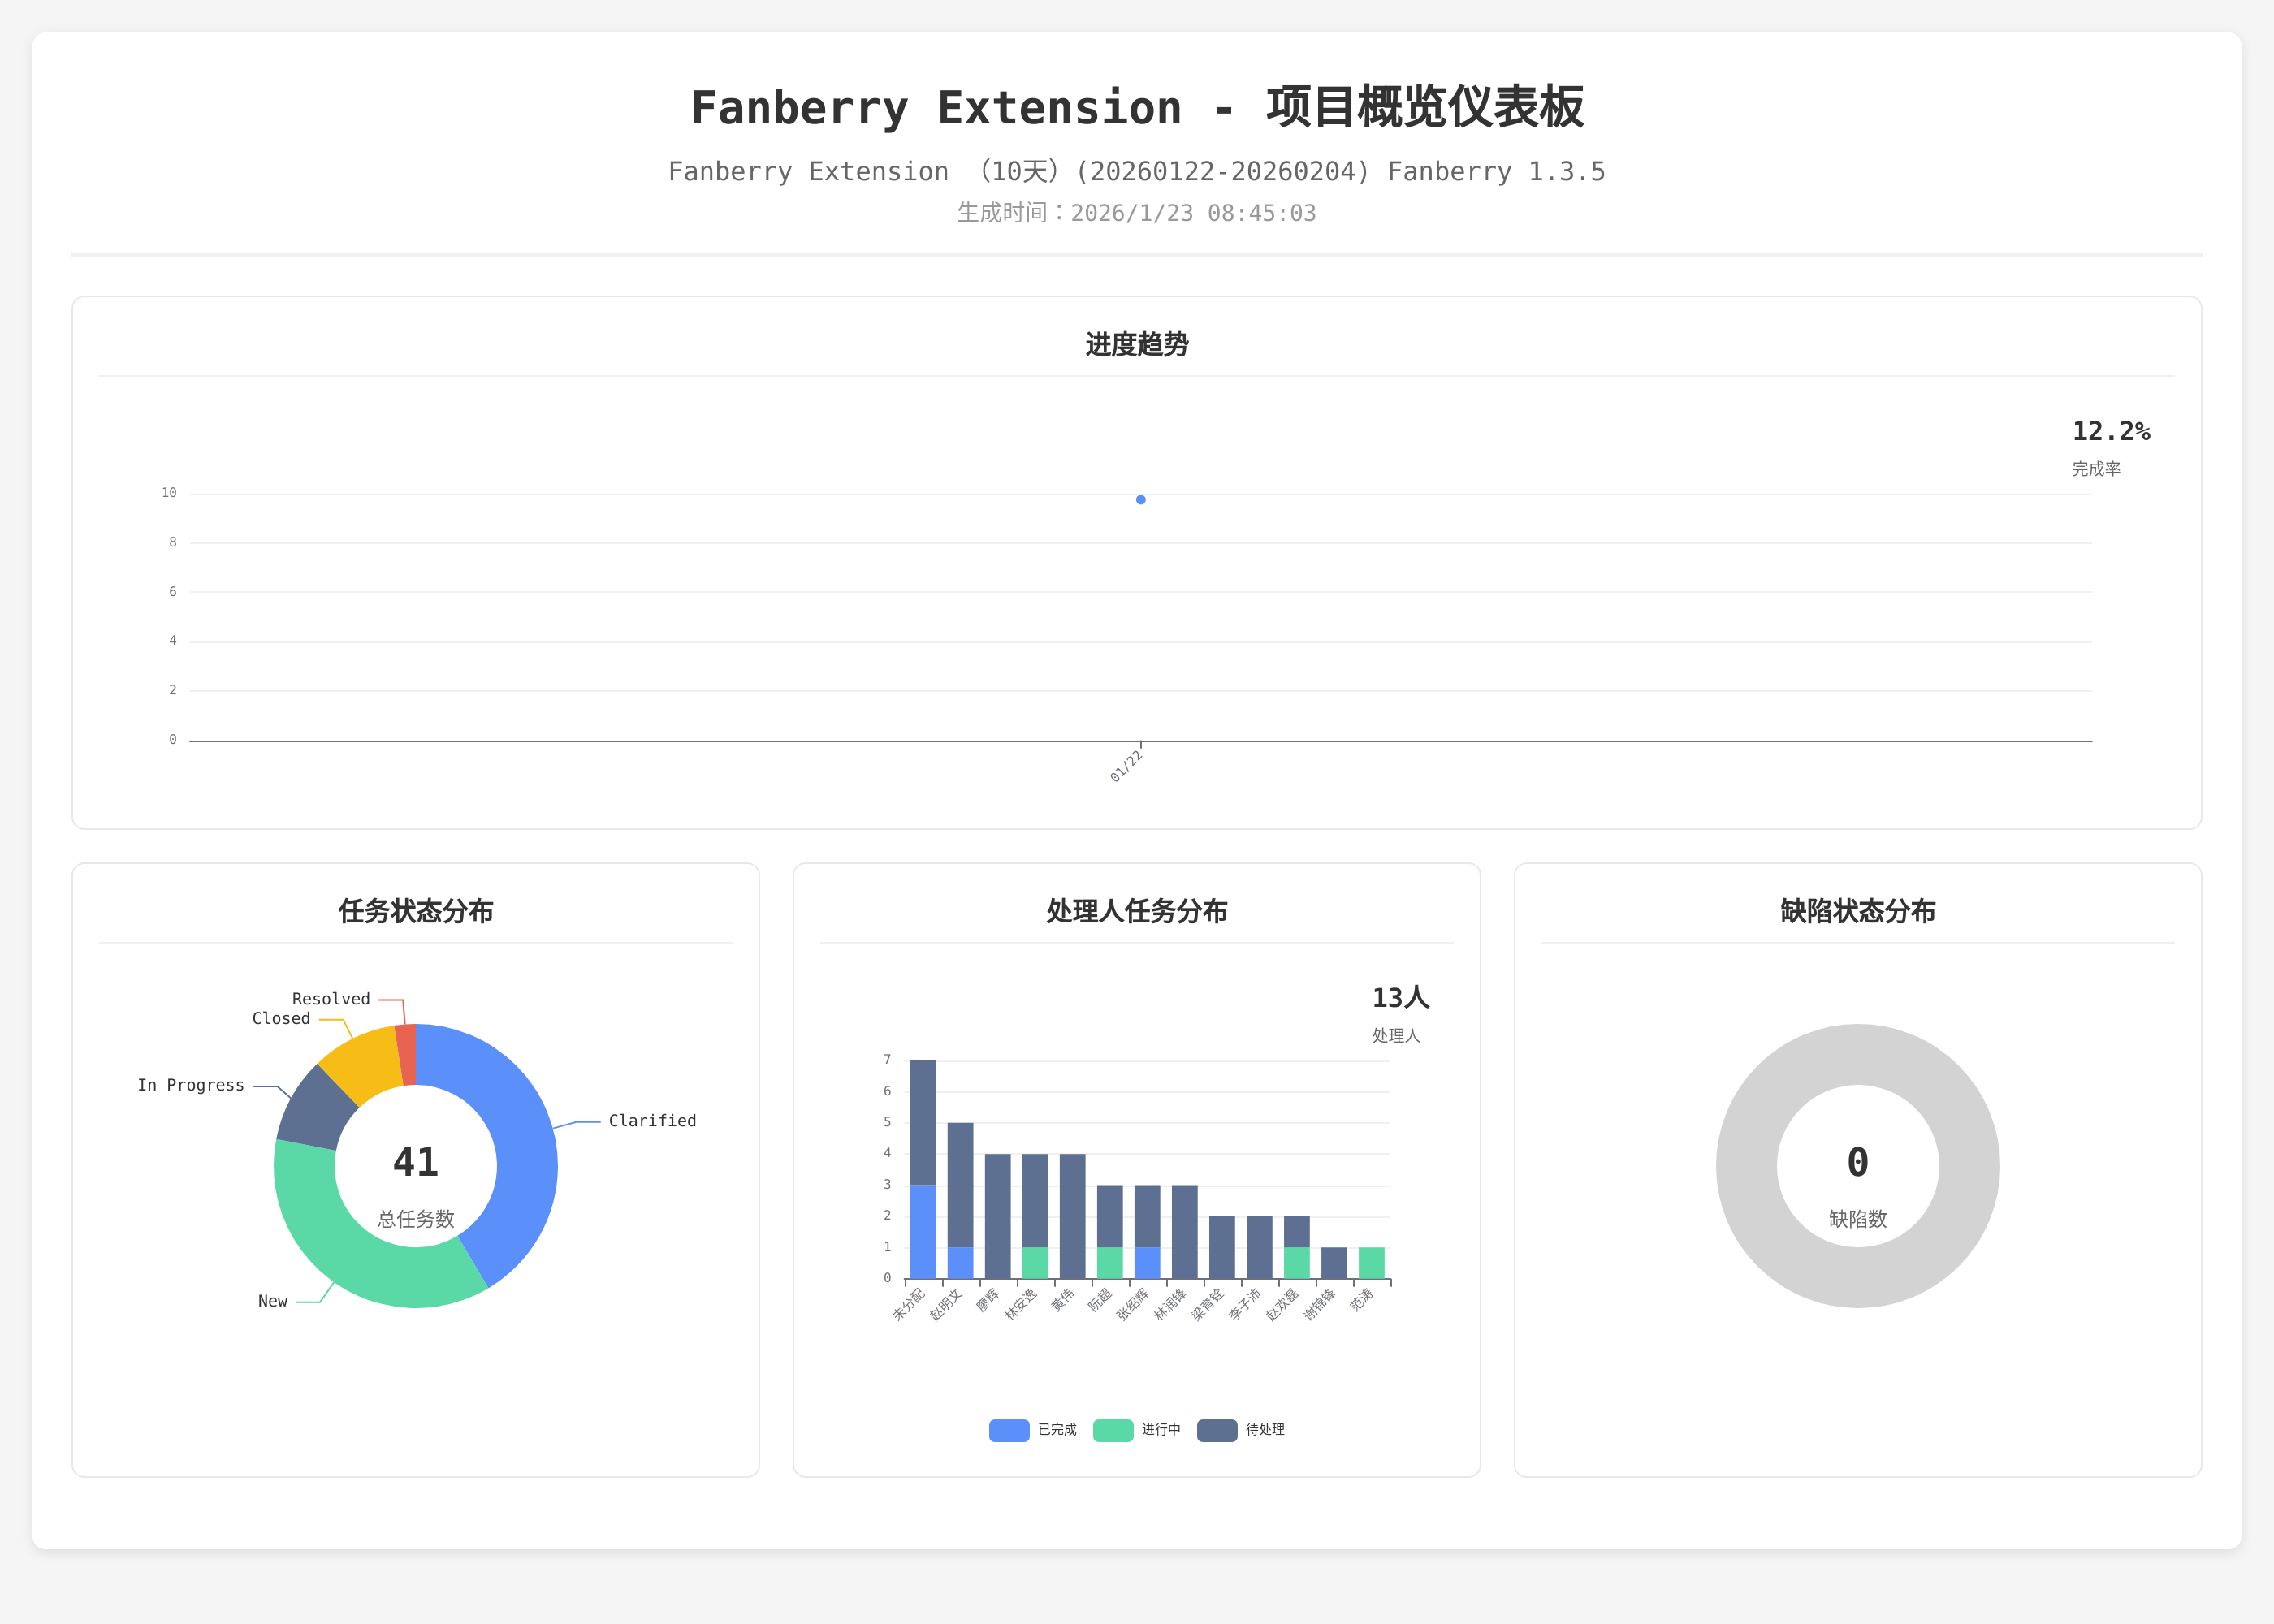Click the 41 total tasks number
2274x1624 pixels.
point(415,1162)
